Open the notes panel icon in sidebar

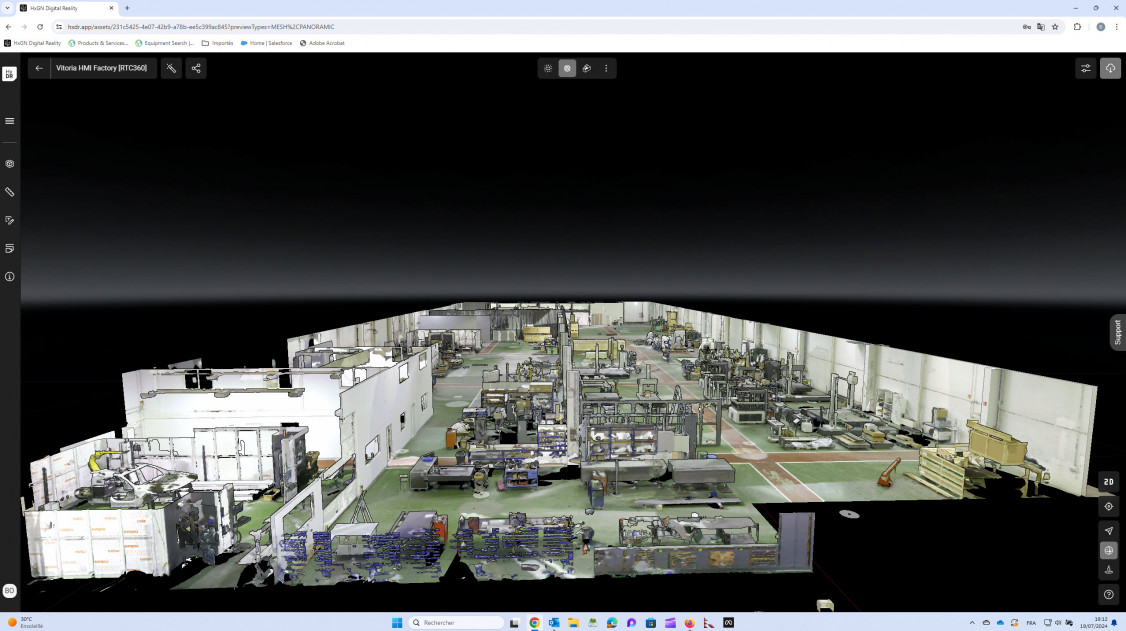(x=10, y=248)
